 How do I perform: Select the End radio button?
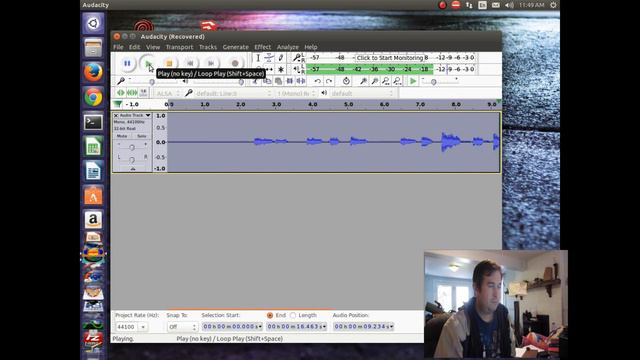[x=270, y=315]
